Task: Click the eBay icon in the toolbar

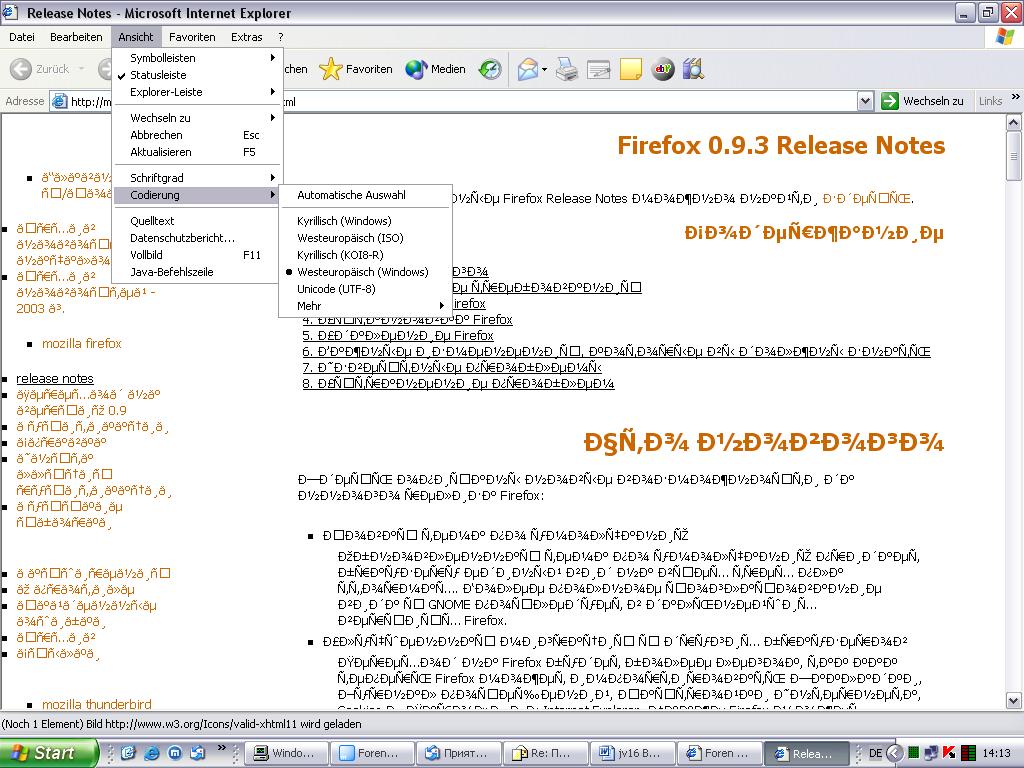Action: (x=662, y=69)
